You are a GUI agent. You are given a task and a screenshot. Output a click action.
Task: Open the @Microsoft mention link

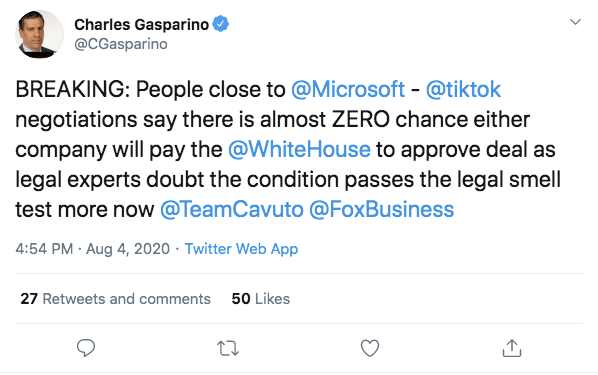coord(348,89)
